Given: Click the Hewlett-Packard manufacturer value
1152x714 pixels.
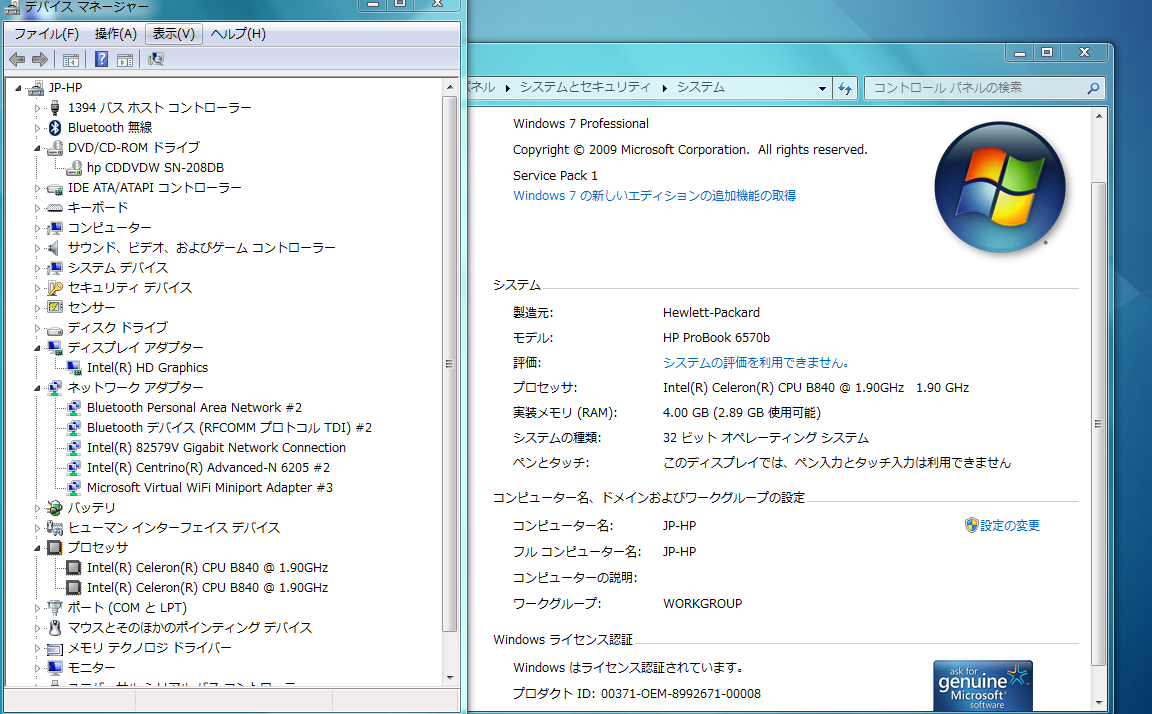Looking at the screenshot, I should click(x=711, y=313).
